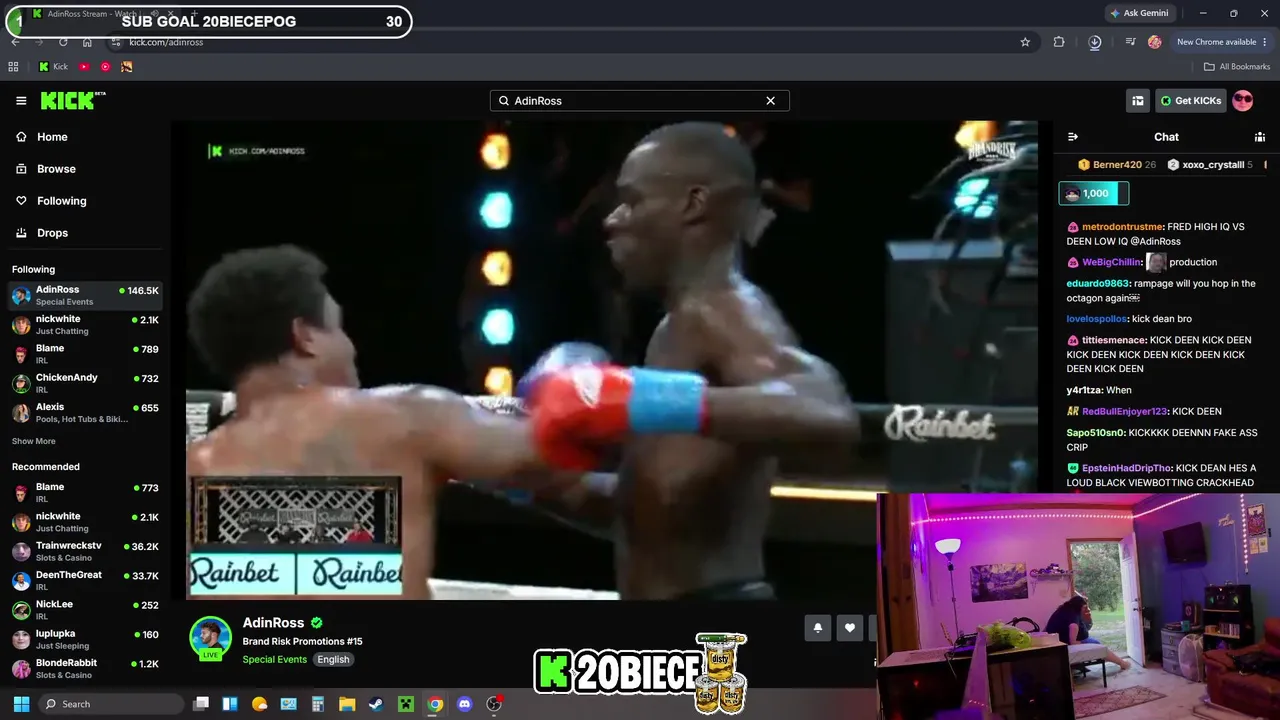The image size is (1280, 720).
Task: Click the Get KICKs button
Action: [x=1191, y=101]
